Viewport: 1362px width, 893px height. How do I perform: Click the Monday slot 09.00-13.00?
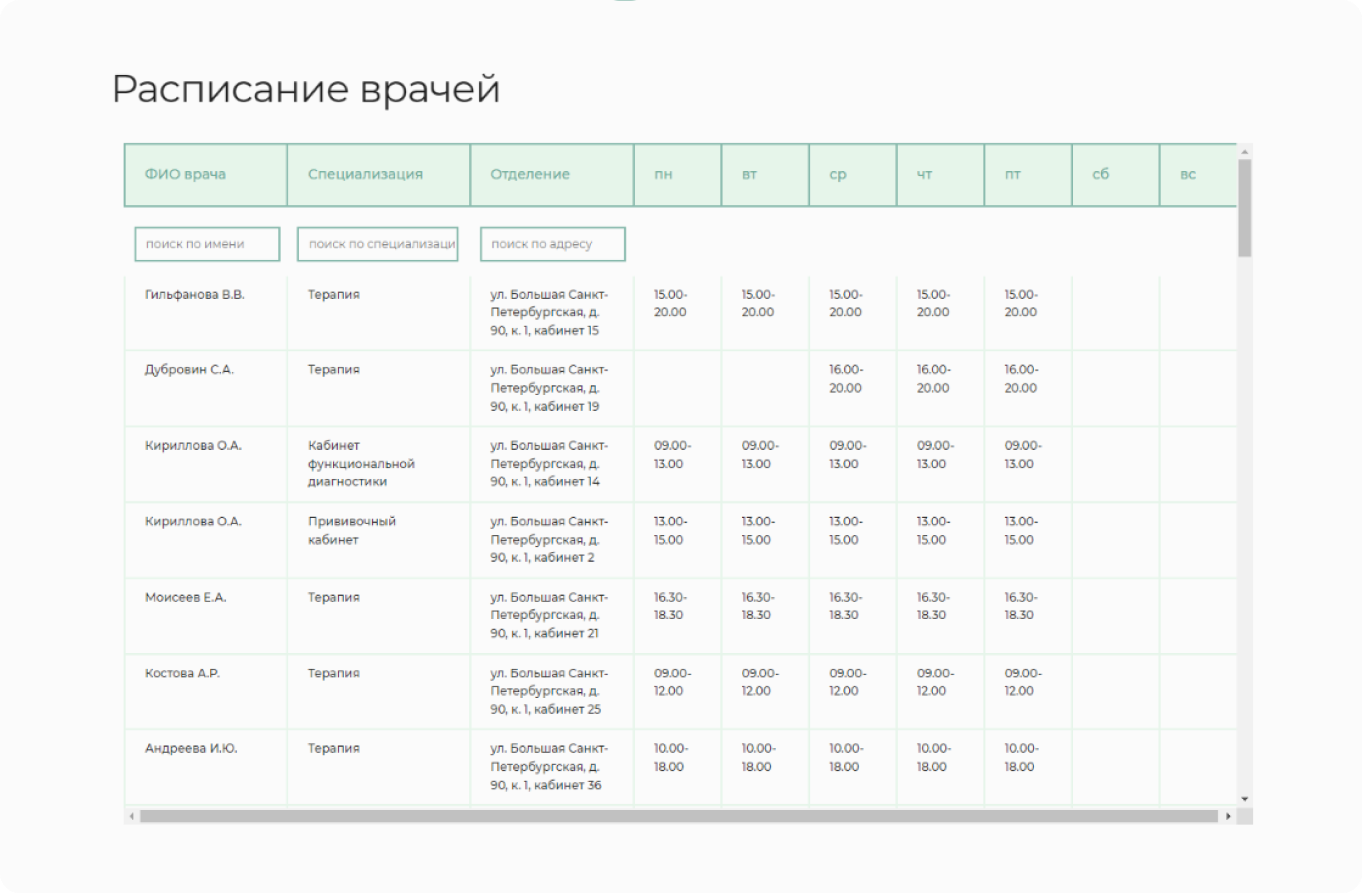(x=672, y=455)
